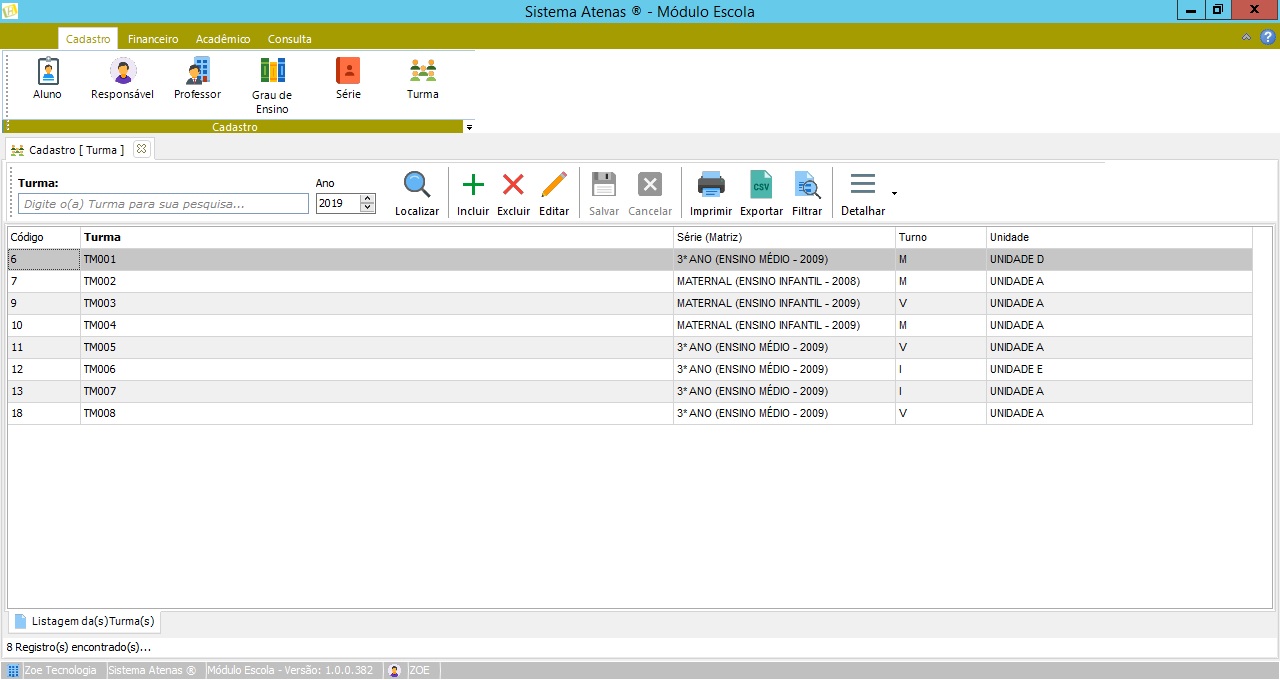Click the Editar pencil icon
The height and width of the screenshot is (680, 1280).
[554, 184]
